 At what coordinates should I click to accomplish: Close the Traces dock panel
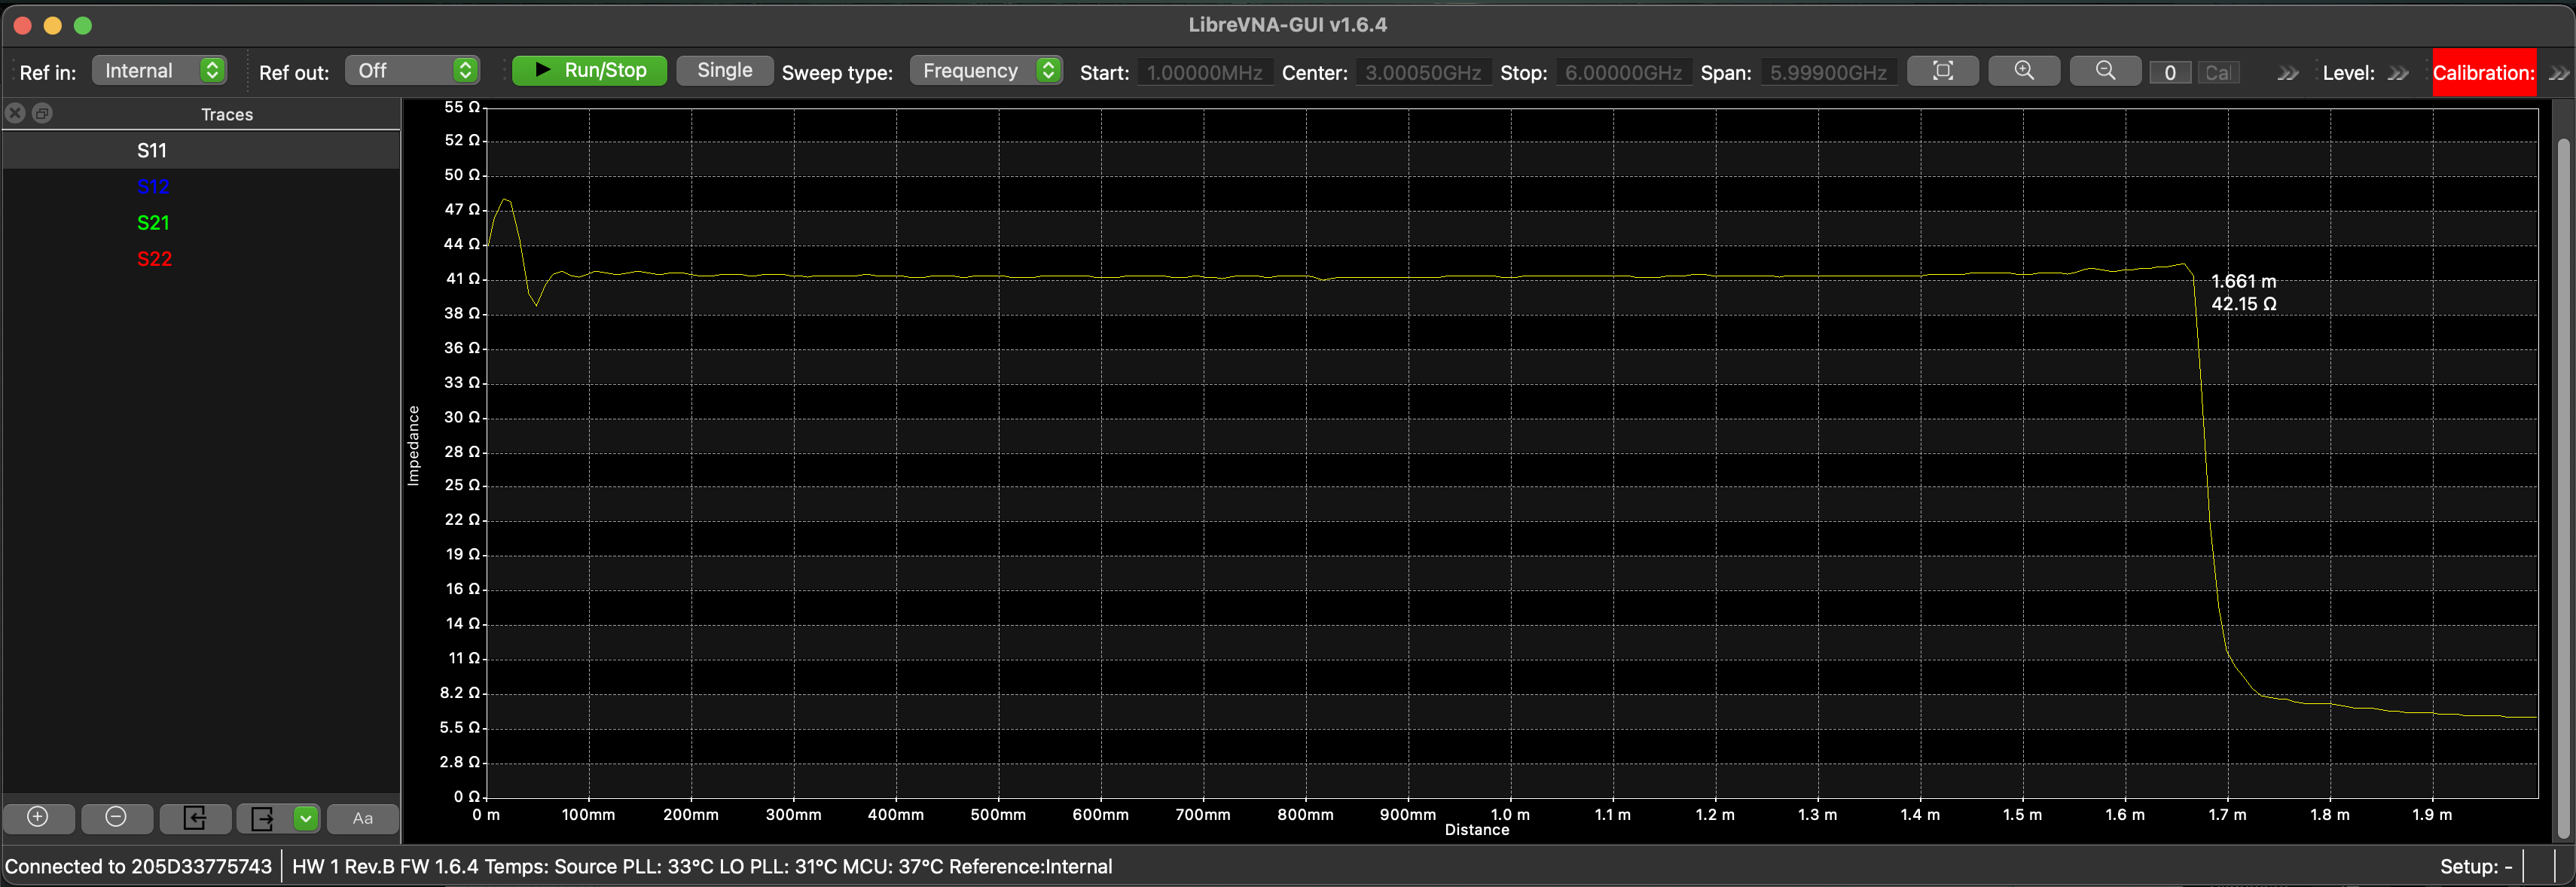15,113
